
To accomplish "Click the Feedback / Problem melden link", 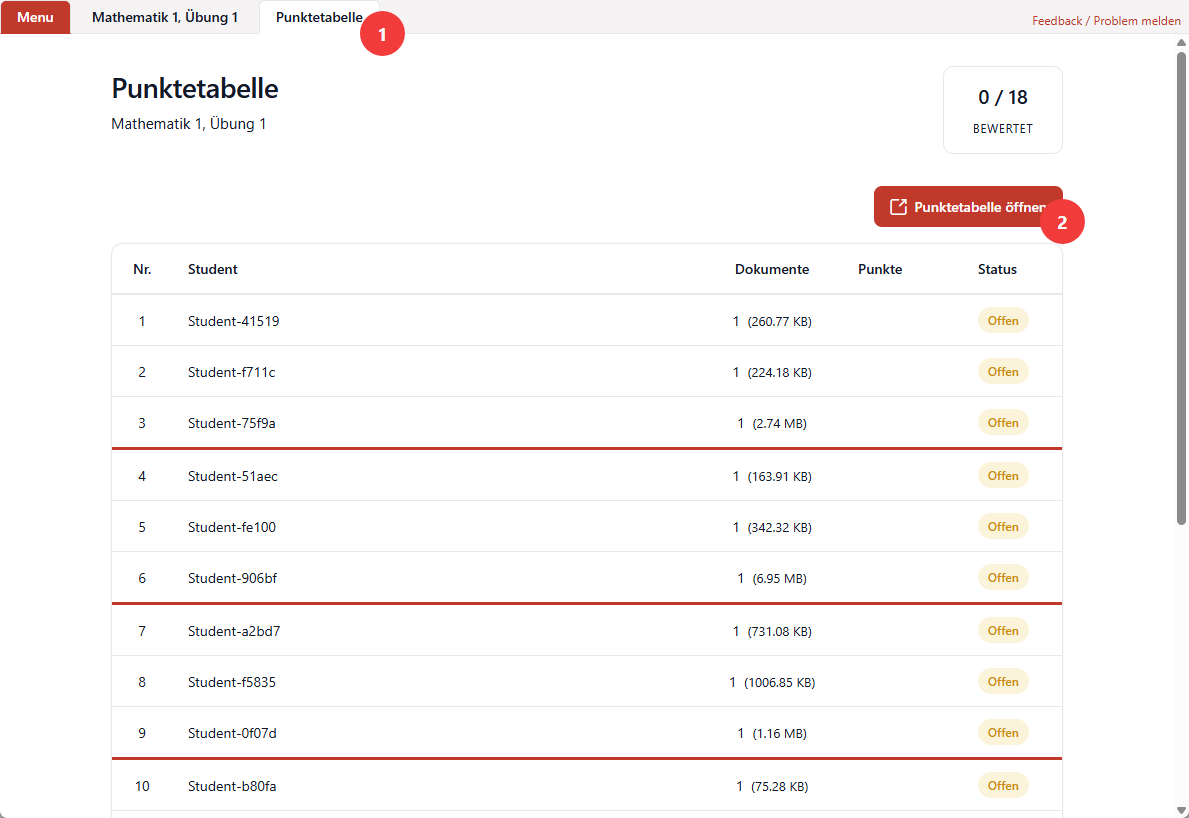I will 1106,20.
